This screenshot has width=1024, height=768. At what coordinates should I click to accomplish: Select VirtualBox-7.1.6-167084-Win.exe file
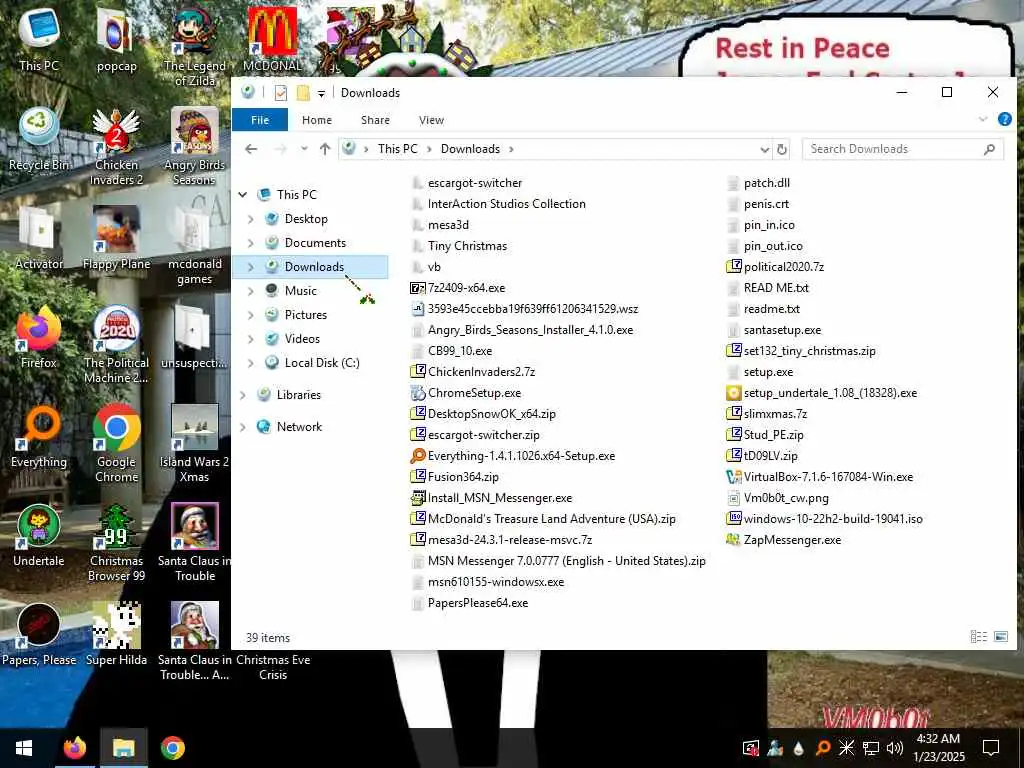[820, 477]
